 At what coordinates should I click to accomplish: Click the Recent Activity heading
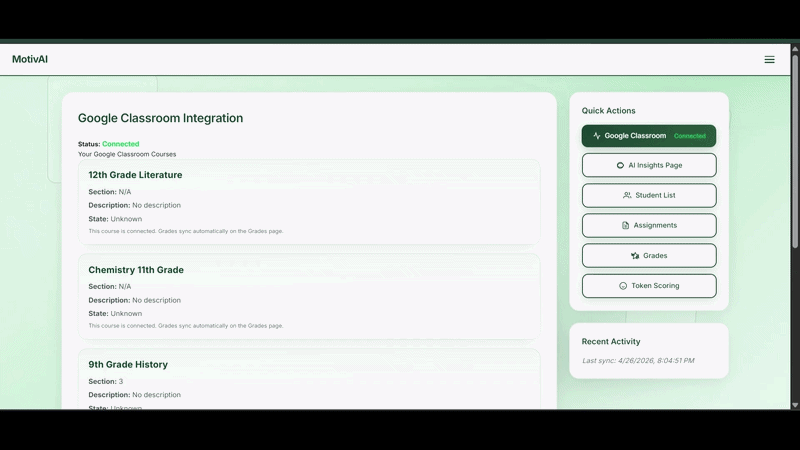pos(611,341)
